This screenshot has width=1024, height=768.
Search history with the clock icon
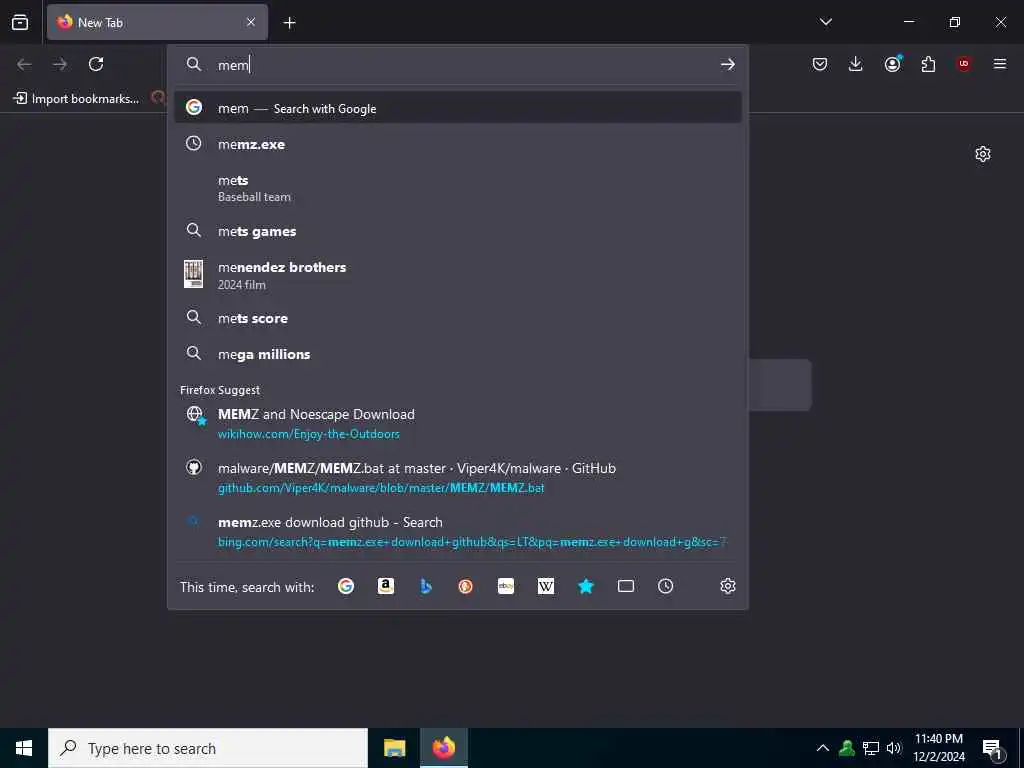(x=665, y=586)
